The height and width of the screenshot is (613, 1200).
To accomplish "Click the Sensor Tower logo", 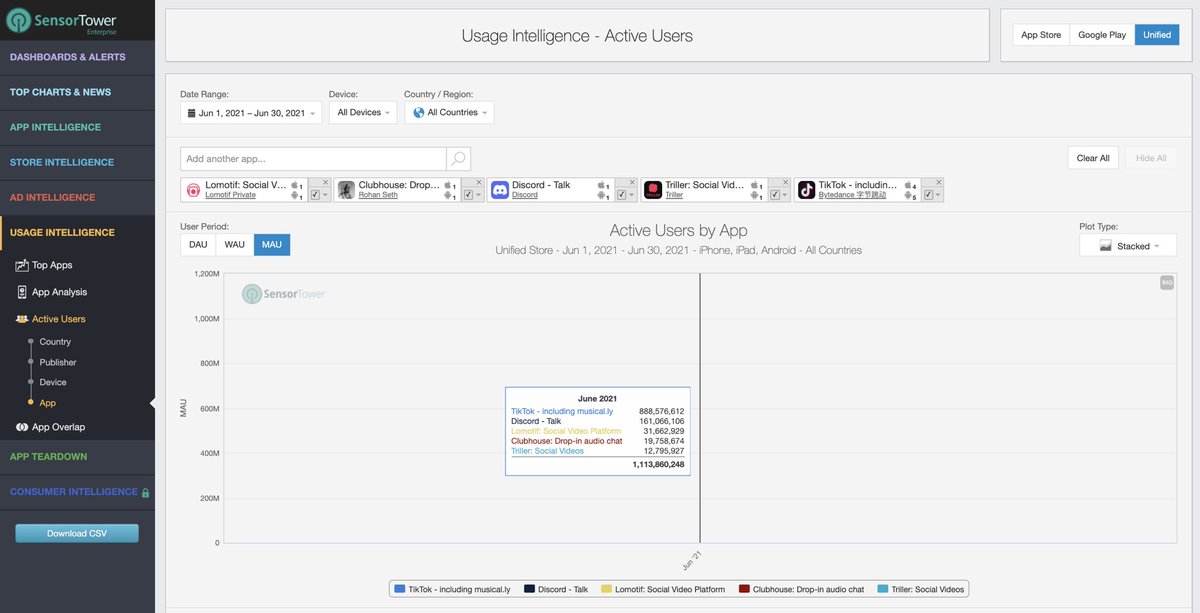I will [x=62, y=20].
